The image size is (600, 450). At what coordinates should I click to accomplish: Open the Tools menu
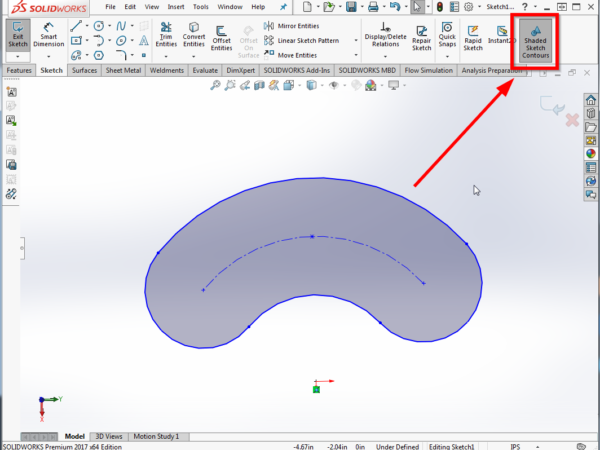click(x=201, y=7)
